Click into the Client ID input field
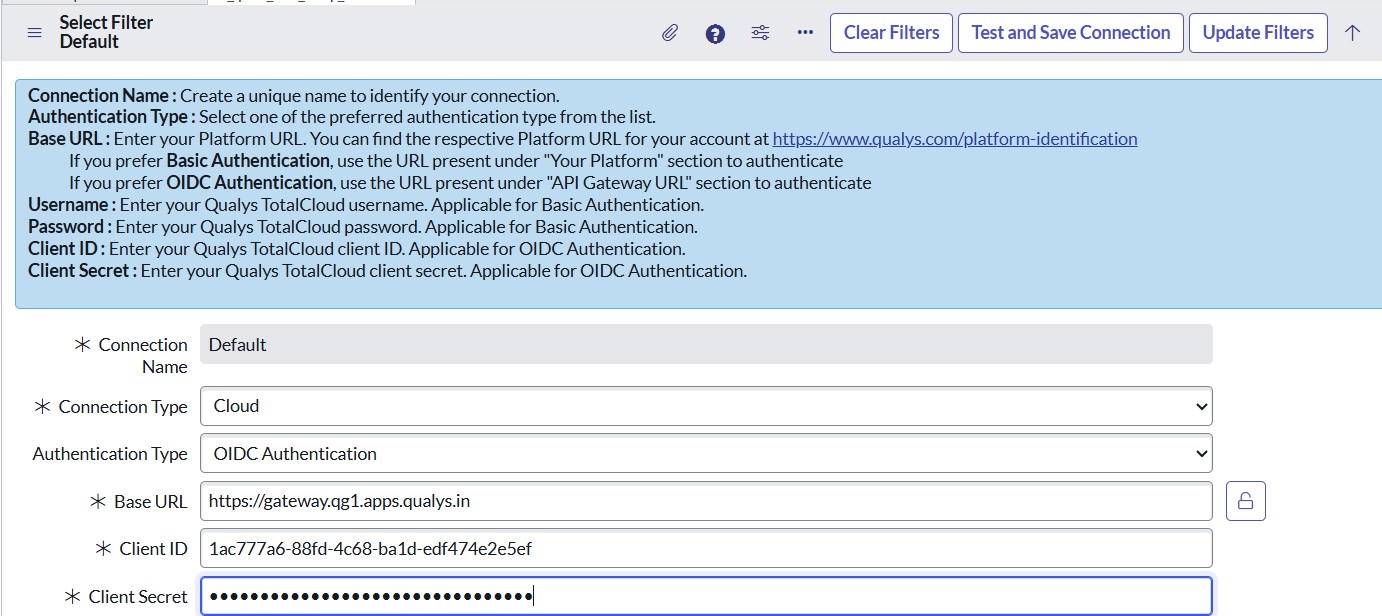 706,548
